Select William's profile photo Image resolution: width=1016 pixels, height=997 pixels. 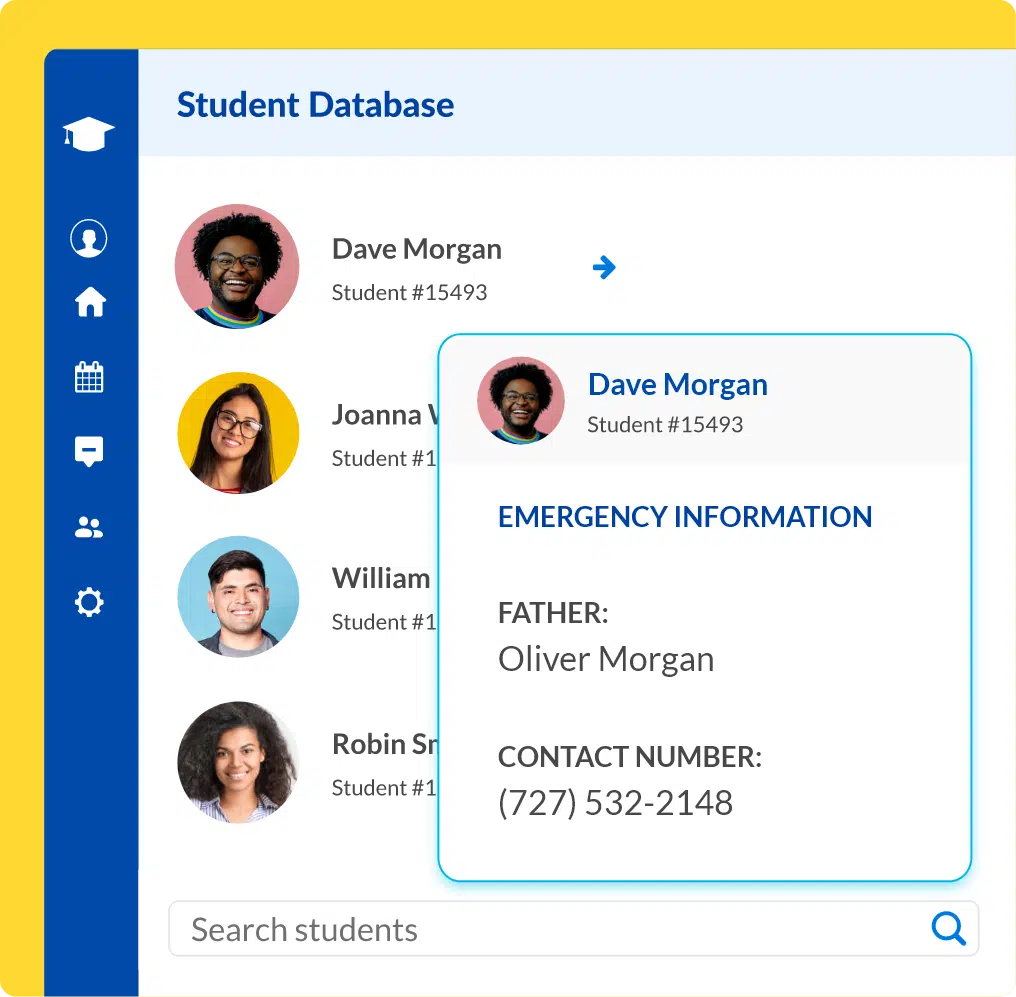click(238, 596)
